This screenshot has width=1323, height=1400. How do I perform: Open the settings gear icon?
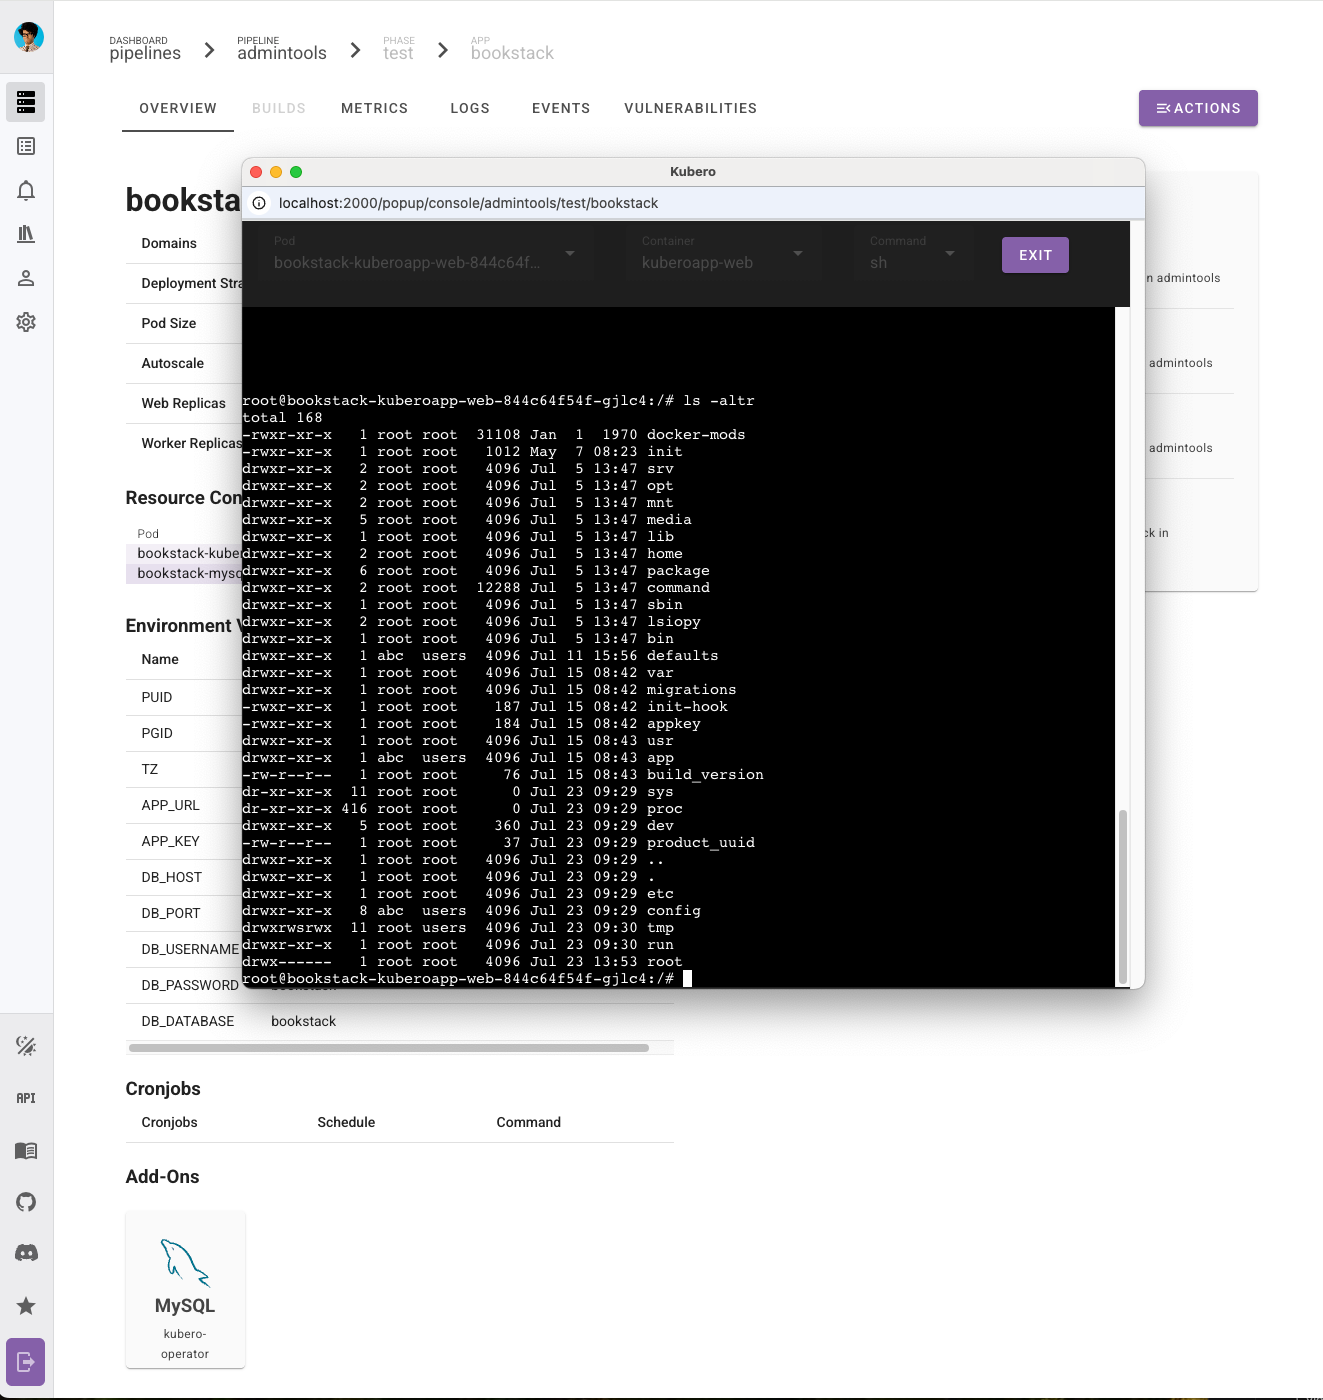click(26, 322)
